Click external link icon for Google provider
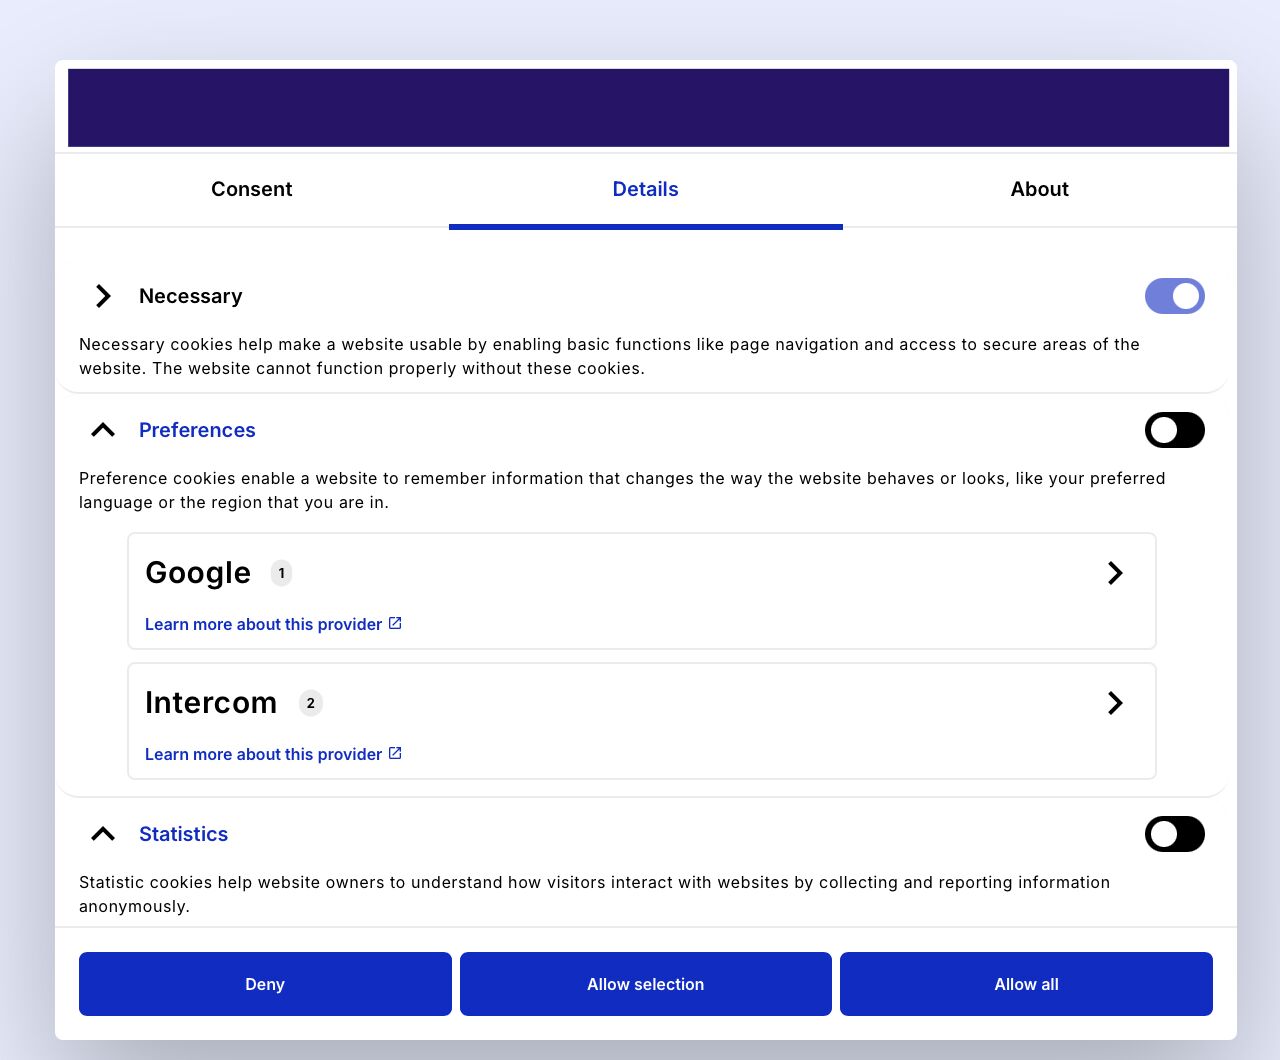The width and height of the screenshot is (1280, 1060). (395, 623)
